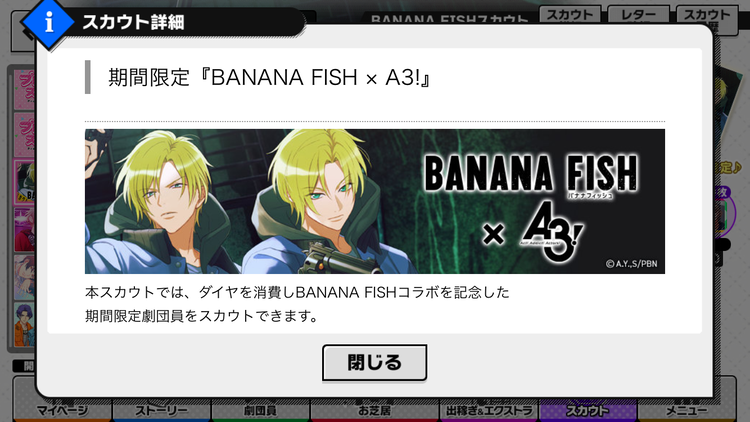Click the blue diamond info icon
This screenshot has width=750, height=422.
tap(48, 22)
